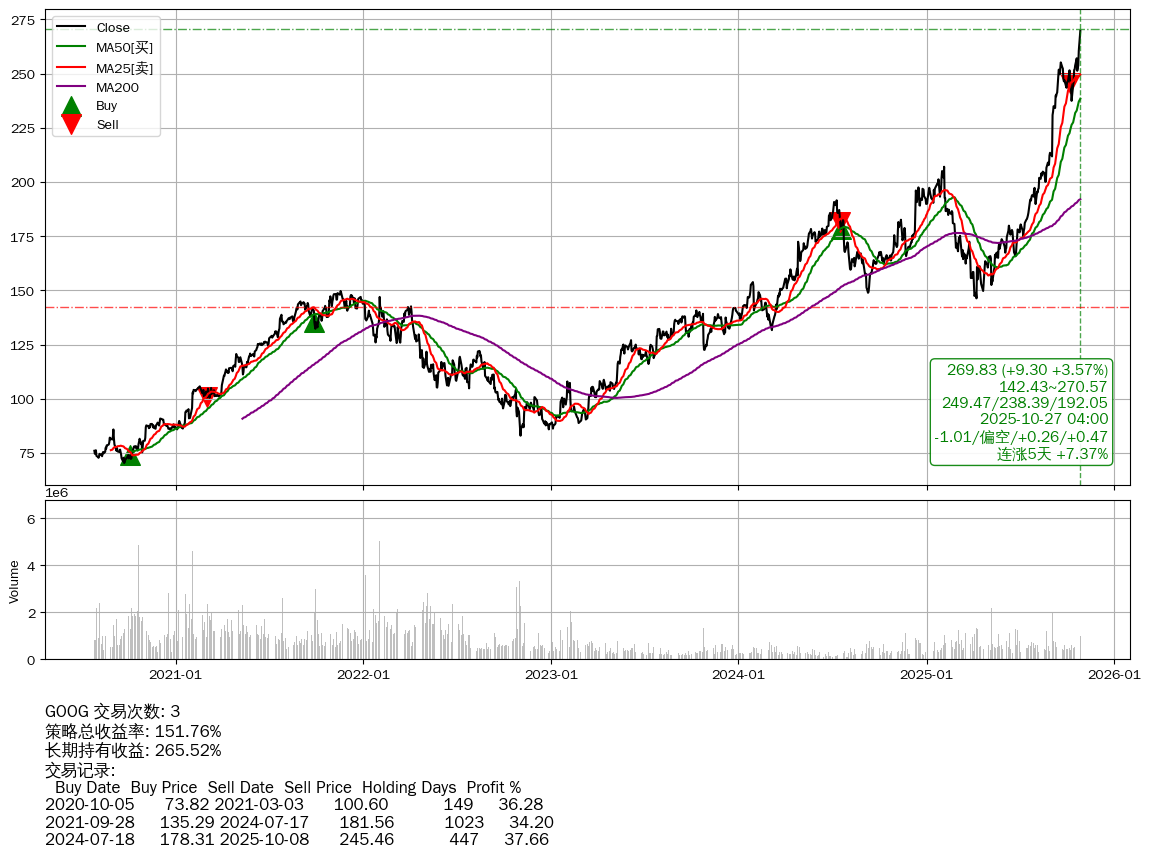Select the MA25[卖] legend label
Viewport: 1151px width, 857px height.
point(124,68)
